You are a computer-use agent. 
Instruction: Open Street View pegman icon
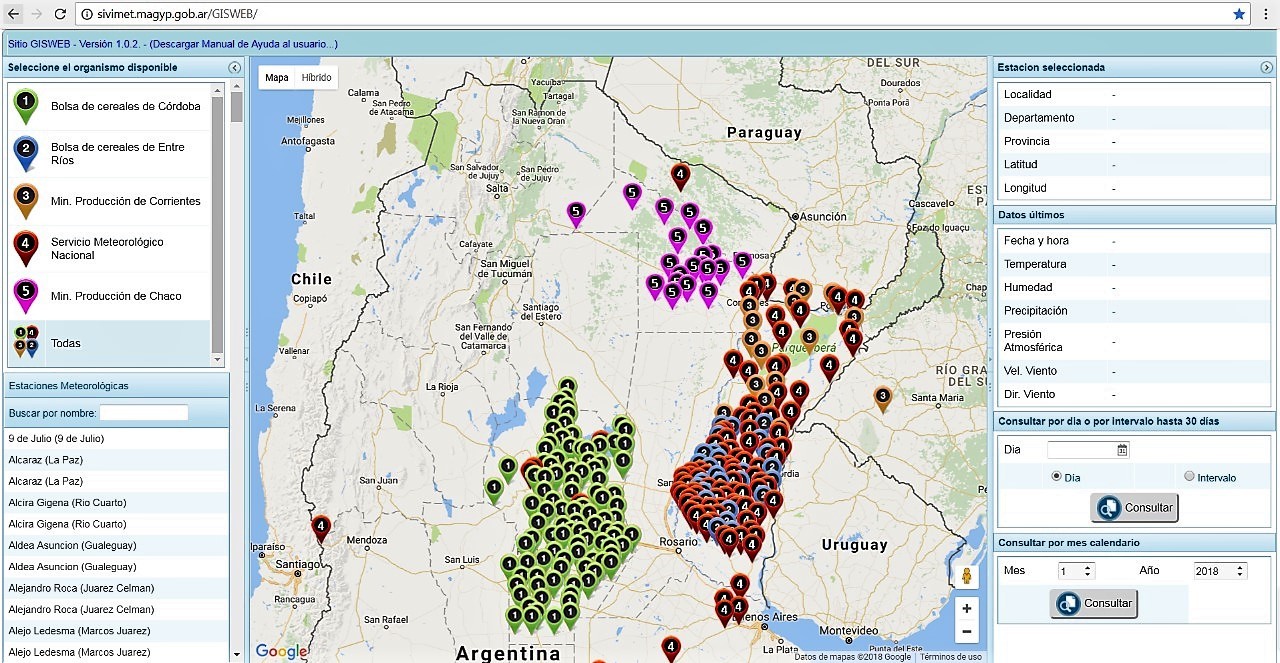(966, 577)
